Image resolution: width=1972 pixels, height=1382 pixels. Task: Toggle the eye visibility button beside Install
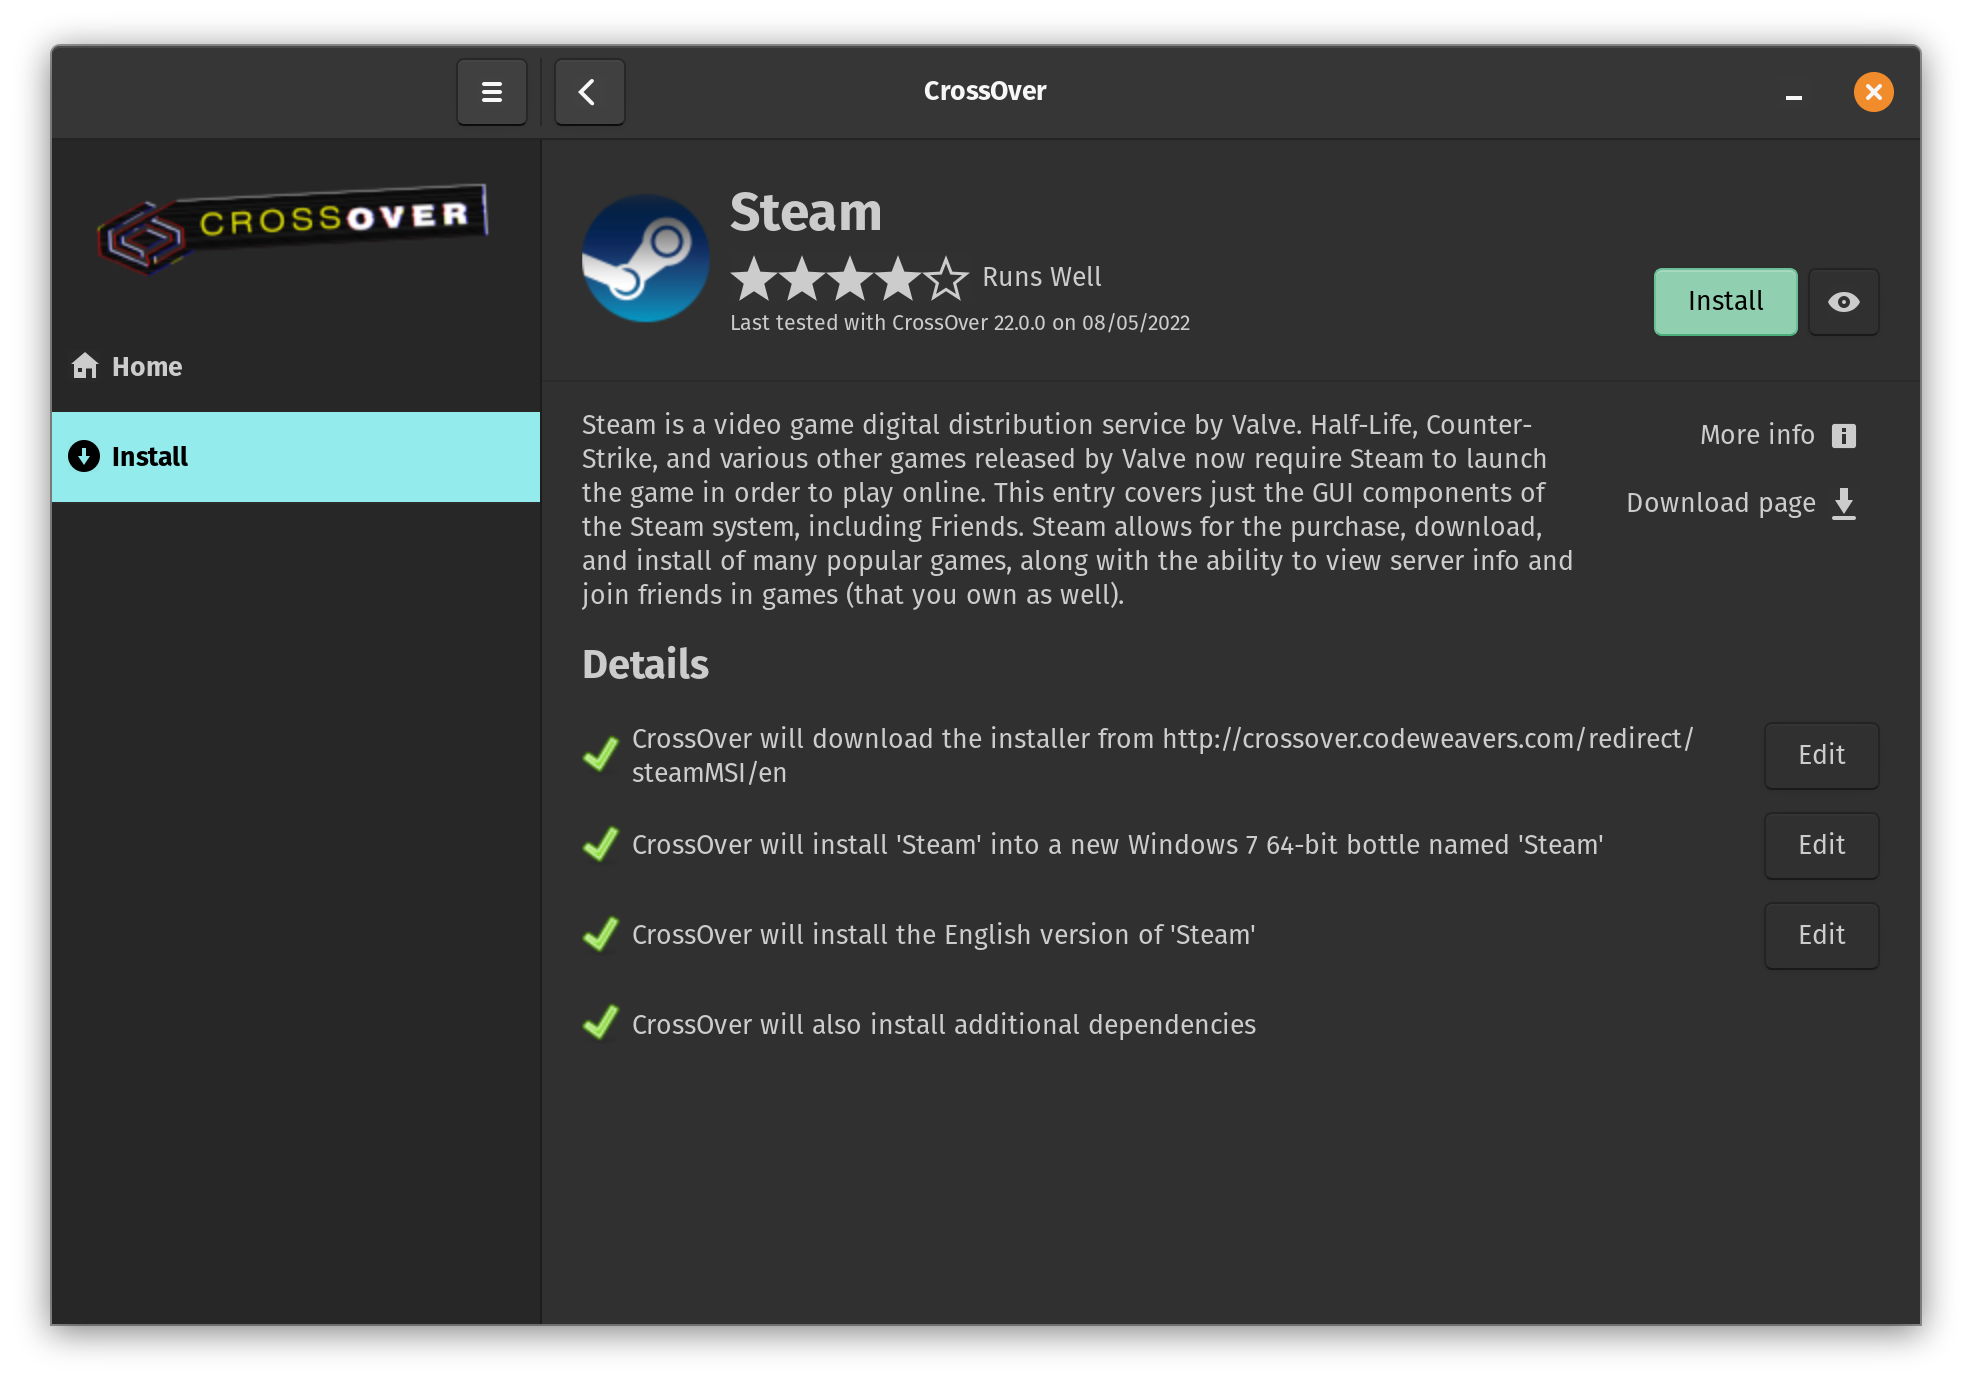pyautogui.click(x=1843, y=301)
